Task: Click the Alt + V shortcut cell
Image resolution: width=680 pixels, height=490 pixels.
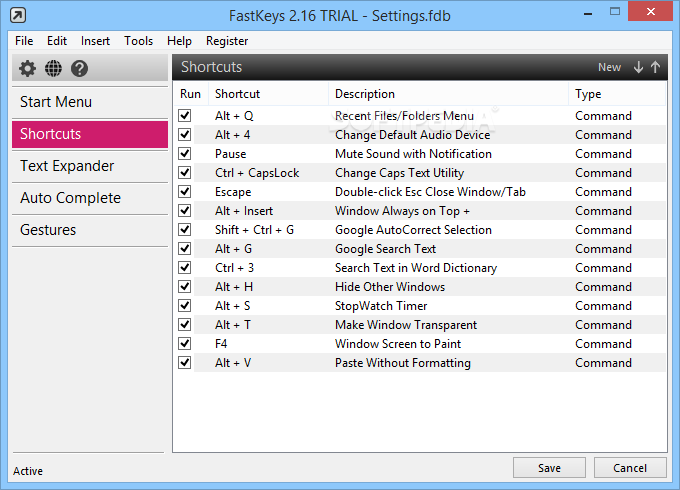Action: pyautogui.click(x=233, y=363)
